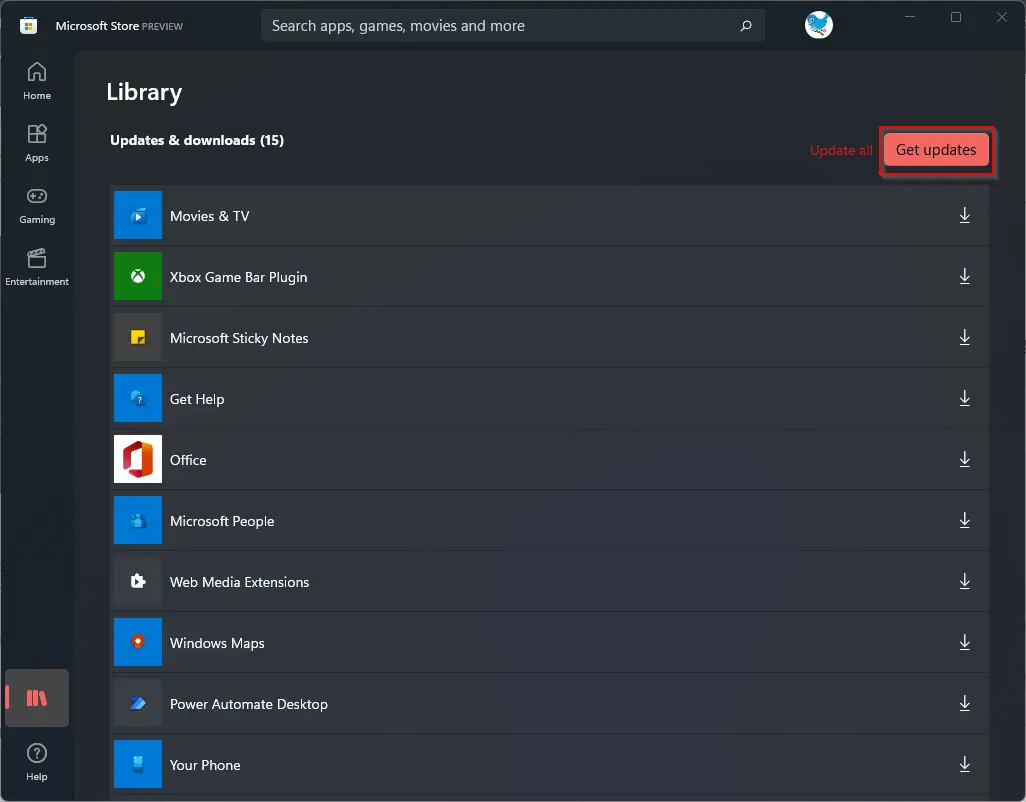Close the Microsoft Store window
The width and height of the screenshot is (1026, 802).
click(1001, 17)
